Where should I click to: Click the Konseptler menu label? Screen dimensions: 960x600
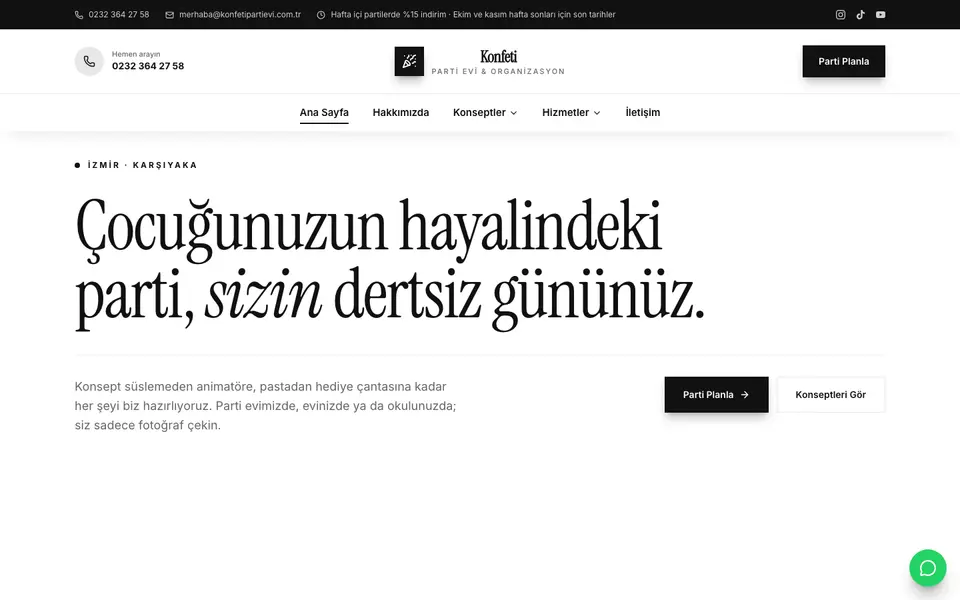click(x=479, y=113)
